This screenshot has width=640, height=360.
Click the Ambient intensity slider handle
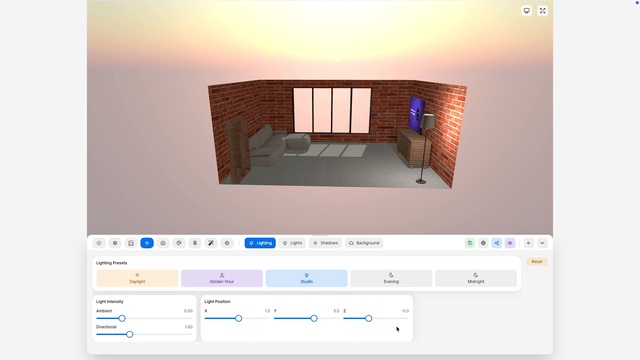coord(122,318)
